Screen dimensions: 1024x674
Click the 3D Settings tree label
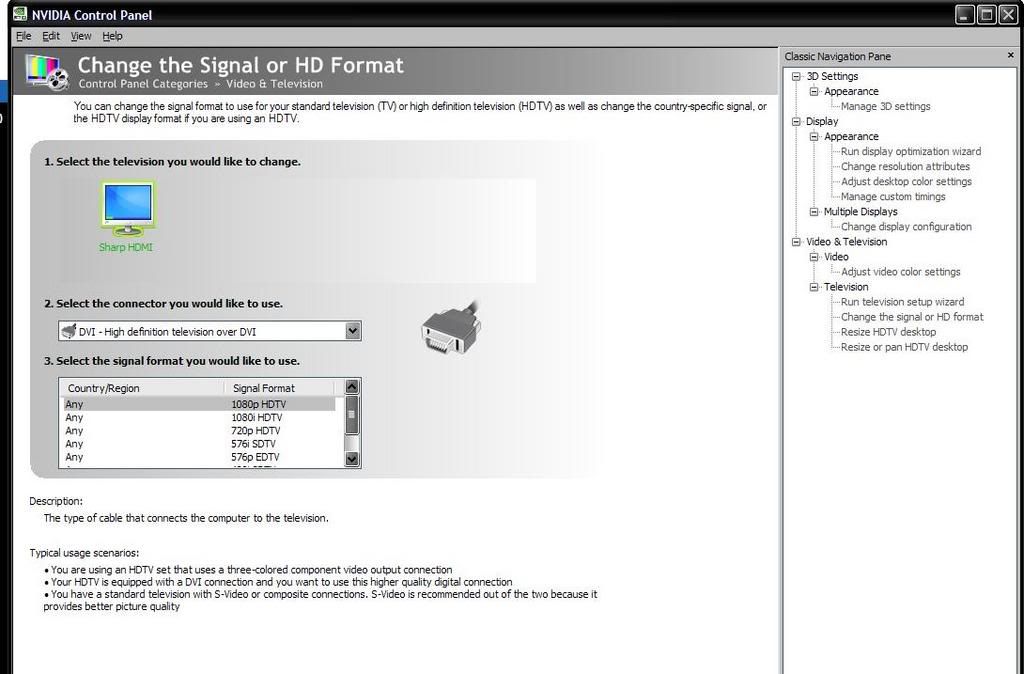point(832,76)
